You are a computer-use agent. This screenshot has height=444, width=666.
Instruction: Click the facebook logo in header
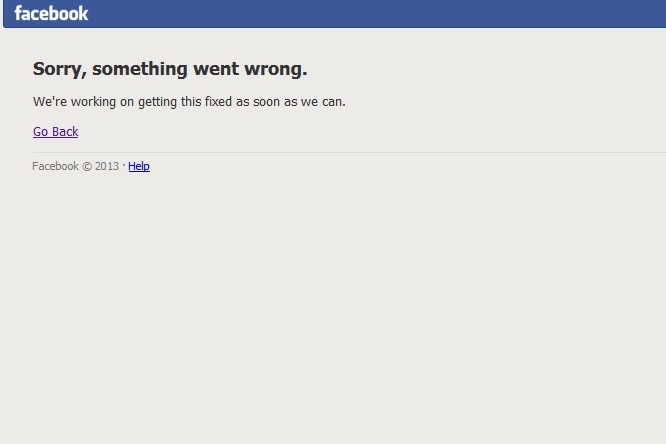[51, 14]
